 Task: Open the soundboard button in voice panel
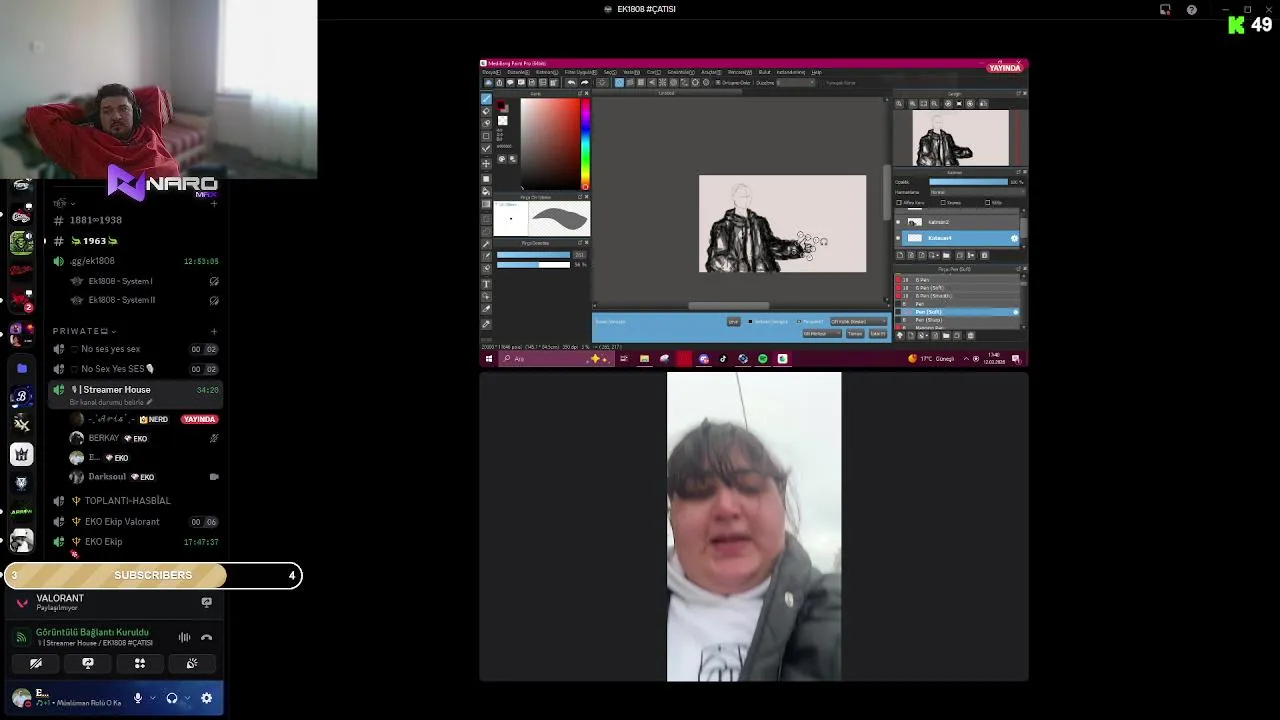pyautogui.click(x=192, y=663)
